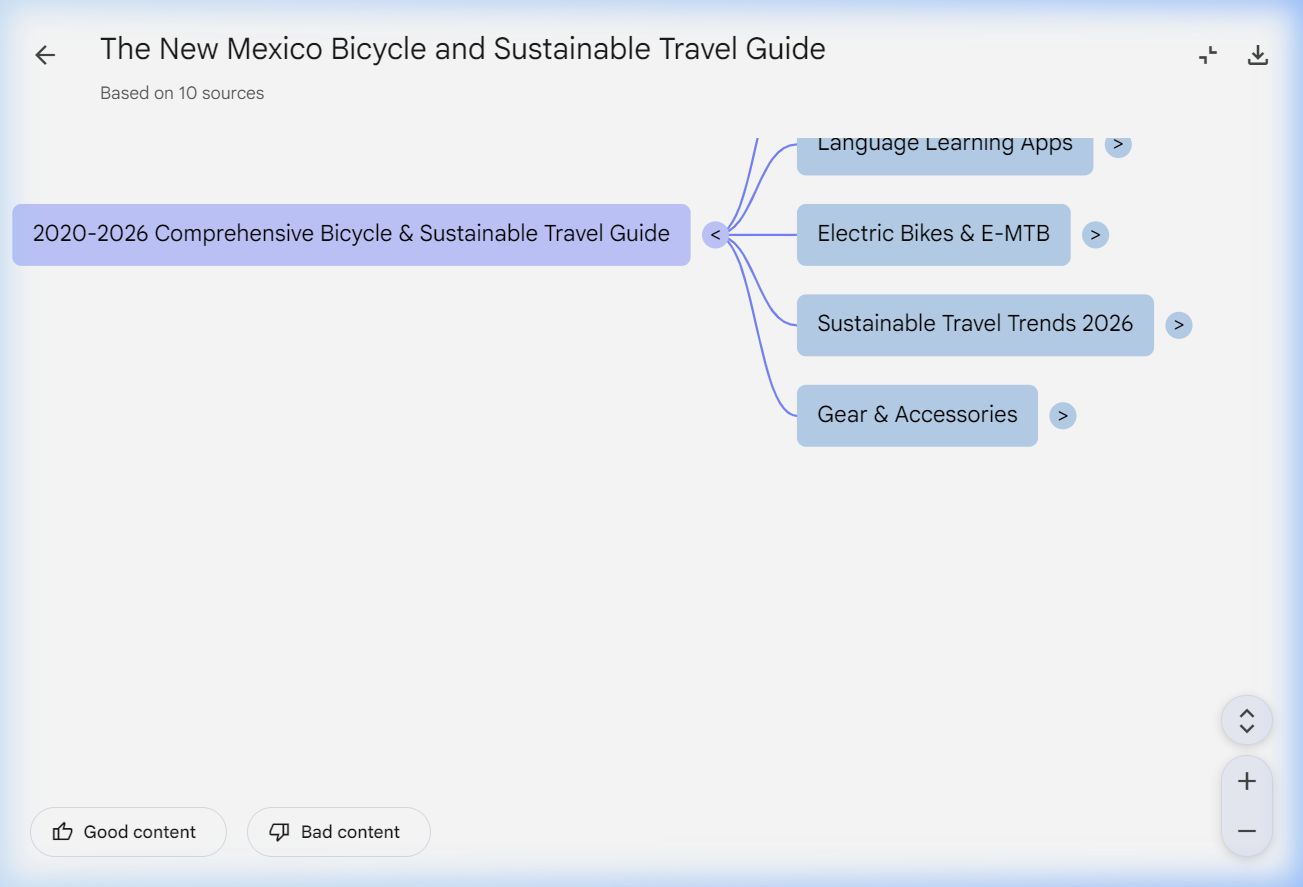This screenshot has height=887, width=1303.
Task: Expand the Electric Bikes & E-MTB arrow
Action: point(1095,235)
